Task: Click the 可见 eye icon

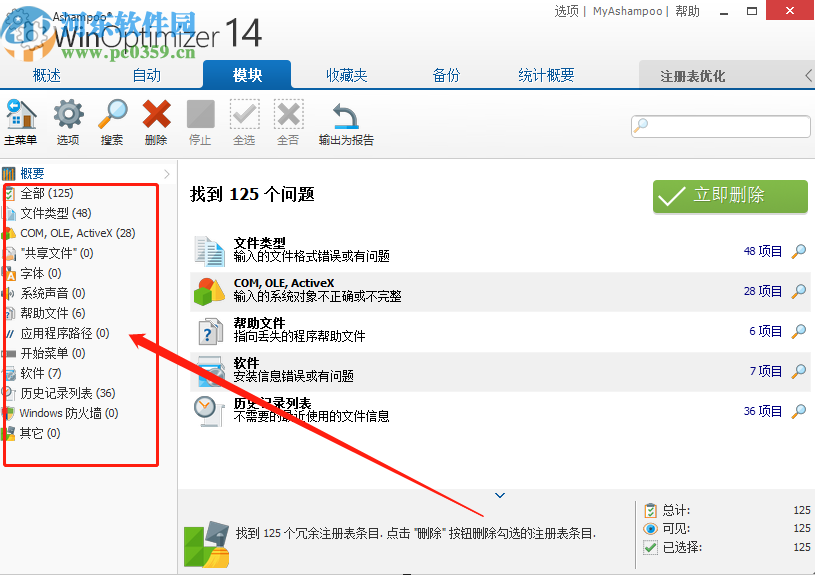Action: (x=650, y=529)
